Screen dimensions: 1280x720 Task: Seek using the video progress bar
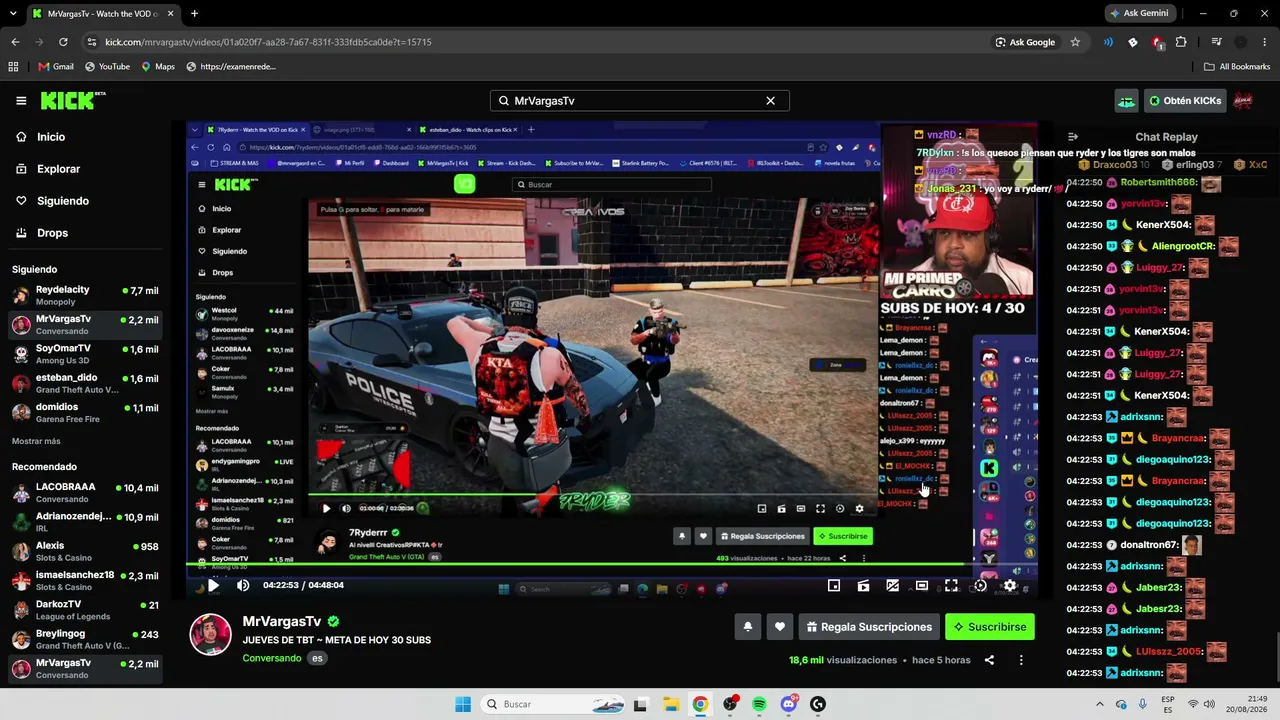pos(612,566)
